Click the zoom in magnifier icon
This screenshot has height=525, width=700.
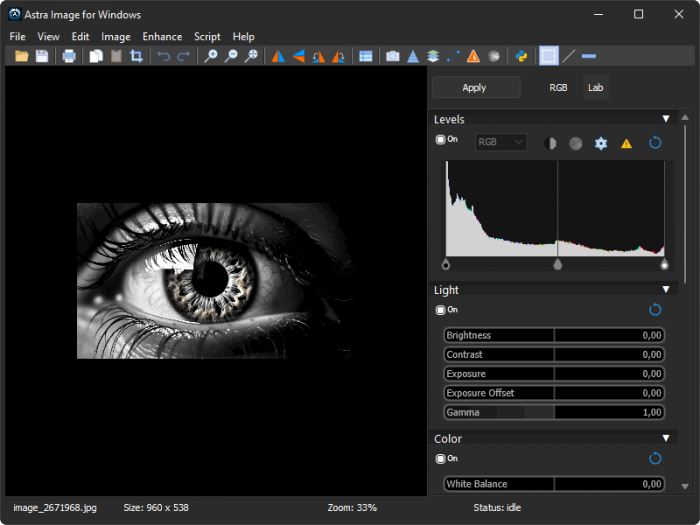tap(211, 56)
